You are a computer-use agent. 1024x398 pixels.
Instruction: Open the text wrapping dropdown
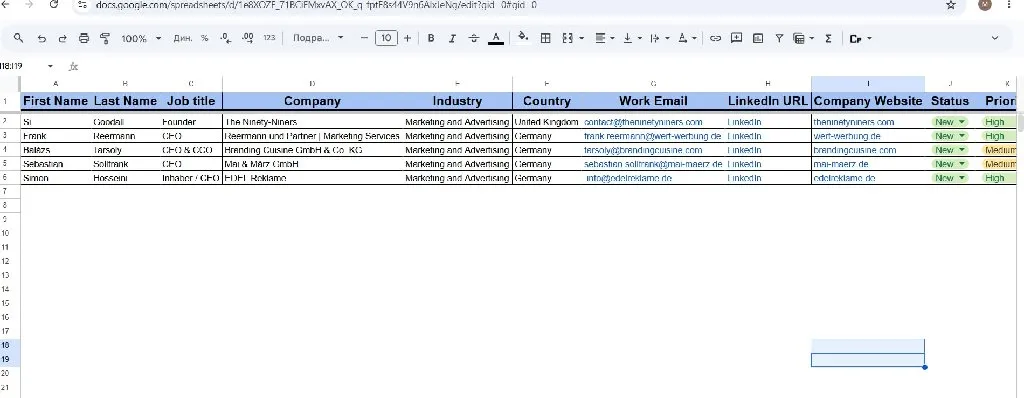660,39
